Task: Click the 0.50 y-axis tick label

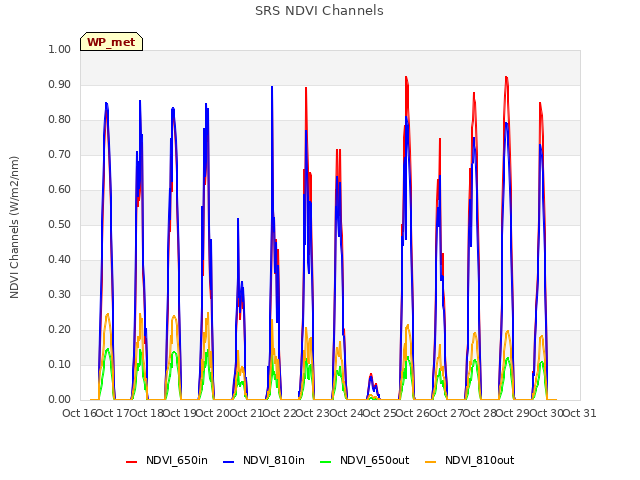Action: pos(60,224)
